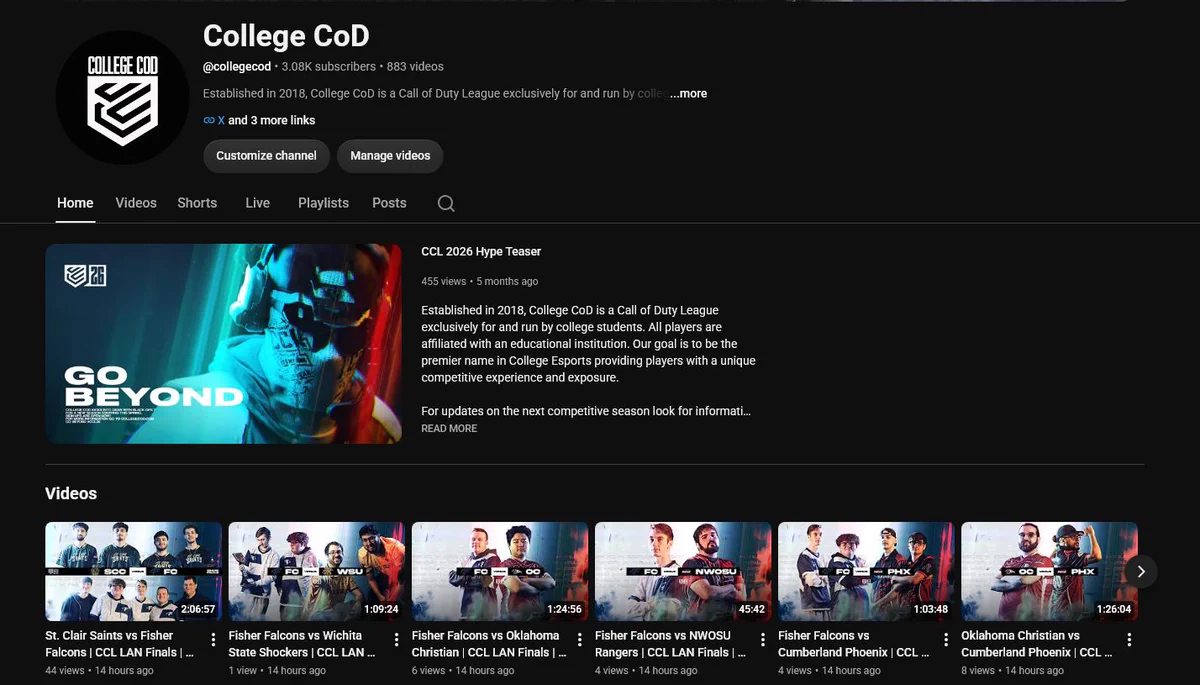Open menu for St. Clair Saints video

coord(213,640)
